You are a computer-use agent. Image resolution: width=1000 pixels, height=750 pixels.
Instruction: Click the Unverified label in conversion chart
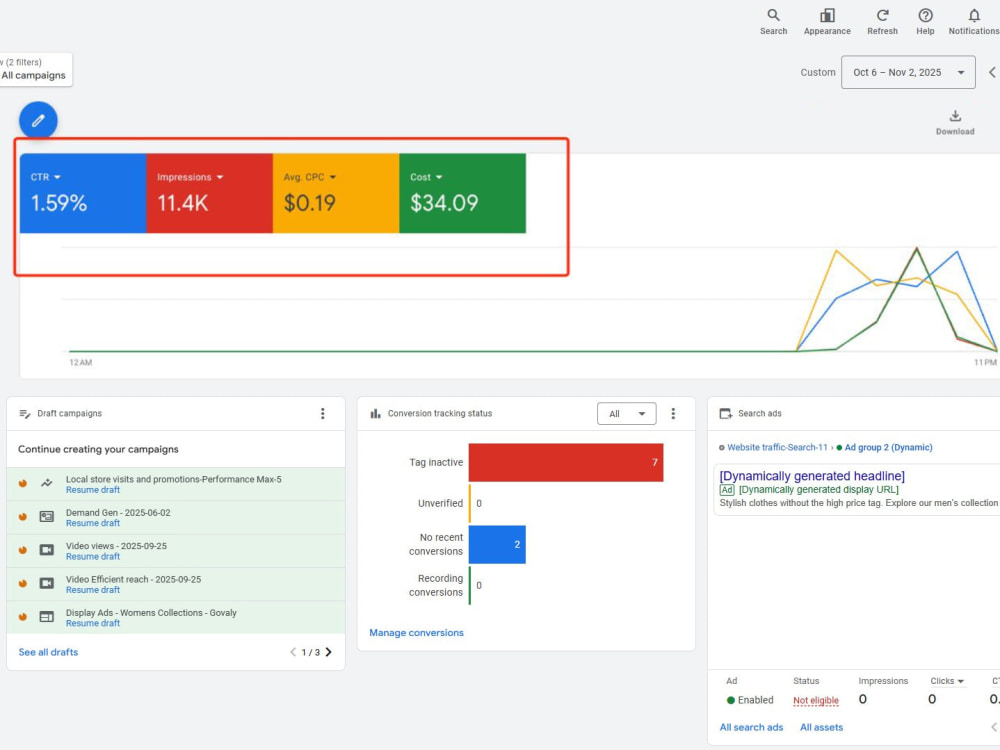coord(440,503)
